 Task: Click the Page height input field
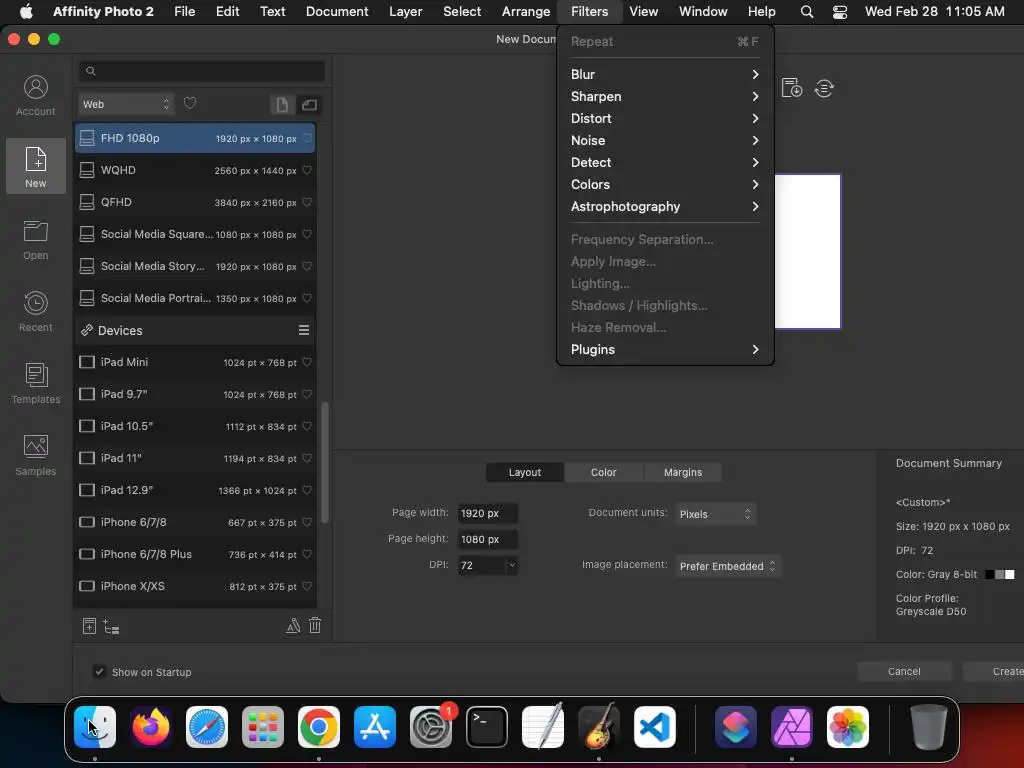pyautogui.click(x=488, y=539)
